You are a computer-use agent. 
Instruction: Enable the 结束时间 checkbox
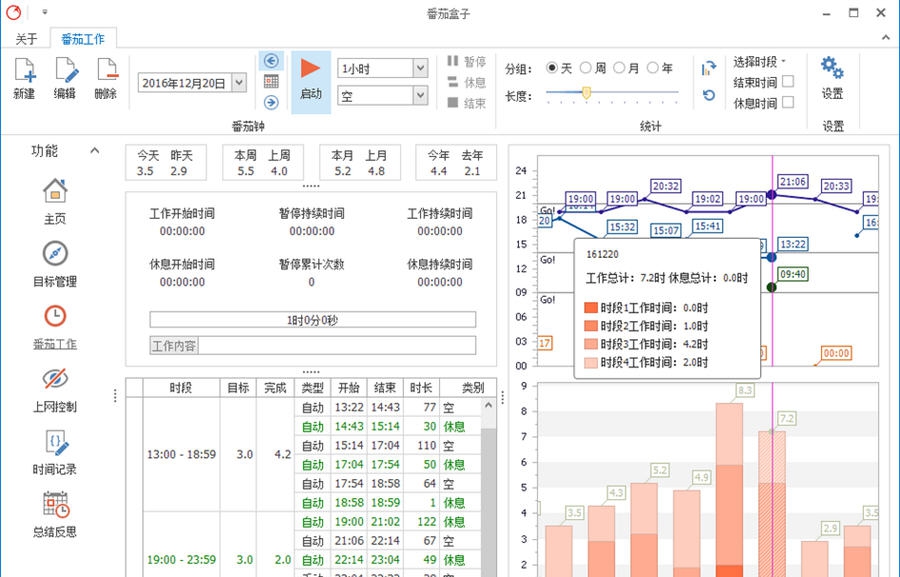[789, 83]
